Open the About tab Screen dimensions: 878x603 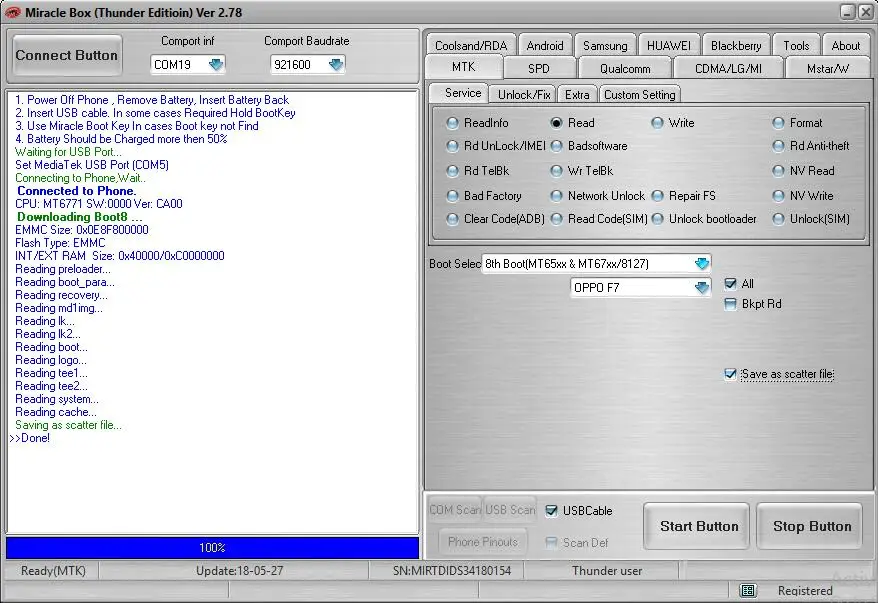846,45
